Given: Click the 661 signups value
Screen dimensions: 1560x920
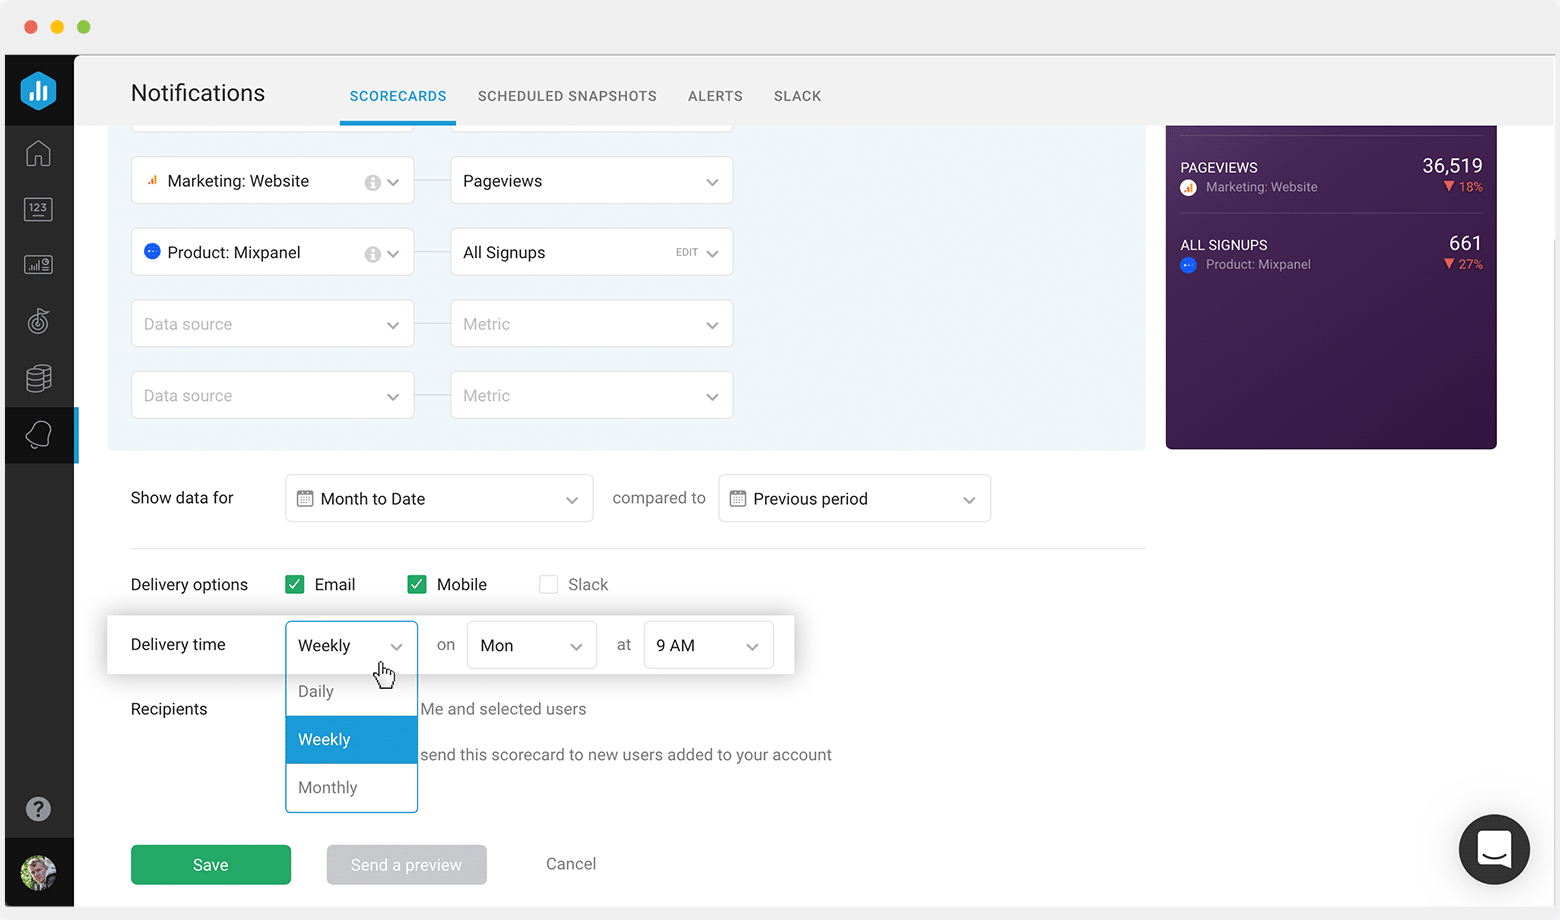Looking at the screenshot, I should (1465, 243).
